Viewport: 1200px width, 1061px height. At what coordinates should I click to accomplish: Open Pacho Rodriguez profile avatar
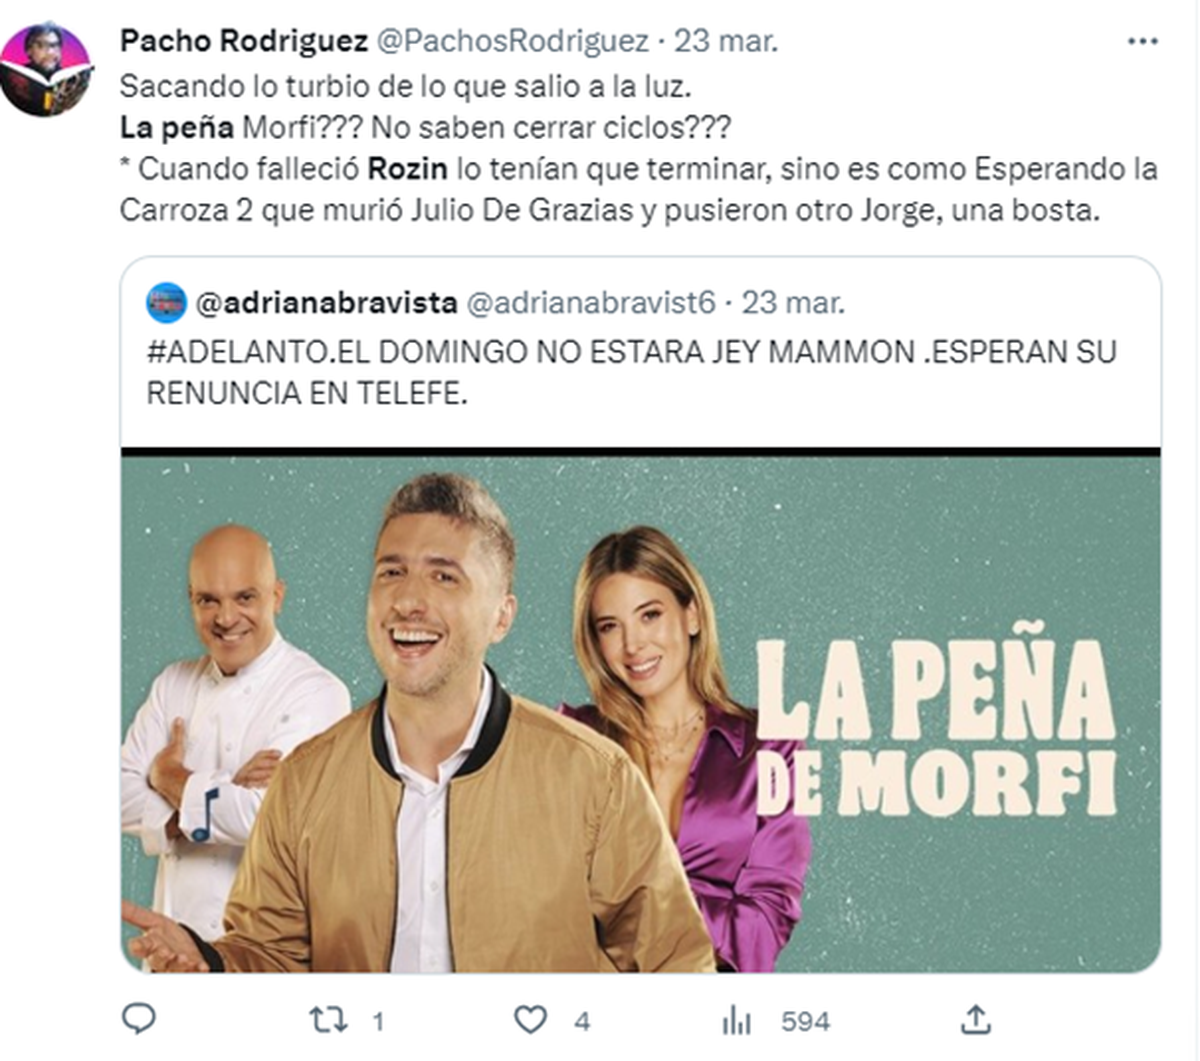click(44, 70)
